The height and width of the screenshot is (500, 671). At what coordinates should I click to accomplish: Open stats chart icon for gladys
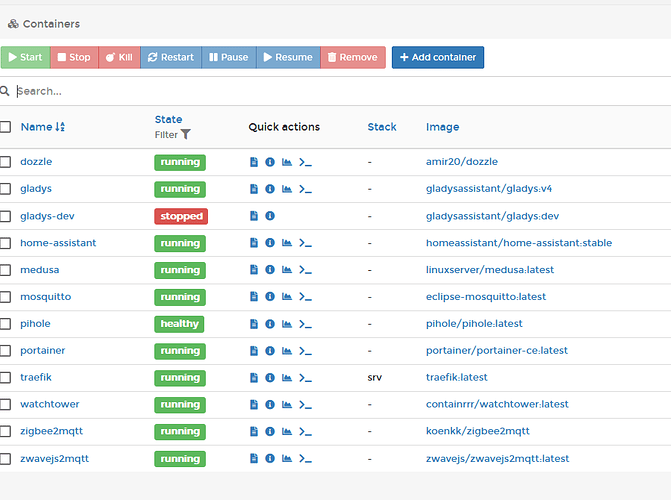(287, 189)
